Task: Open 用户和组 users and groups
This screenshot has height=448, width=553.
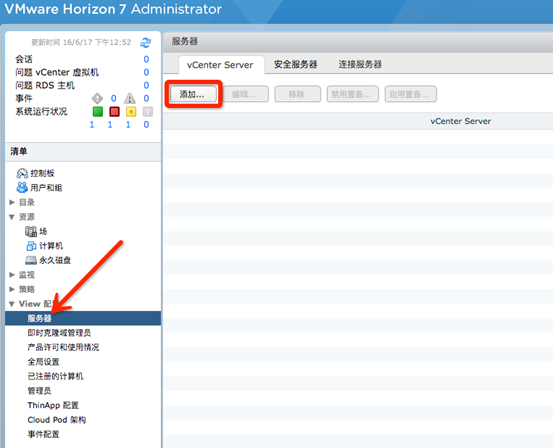Action: [39, 188]
